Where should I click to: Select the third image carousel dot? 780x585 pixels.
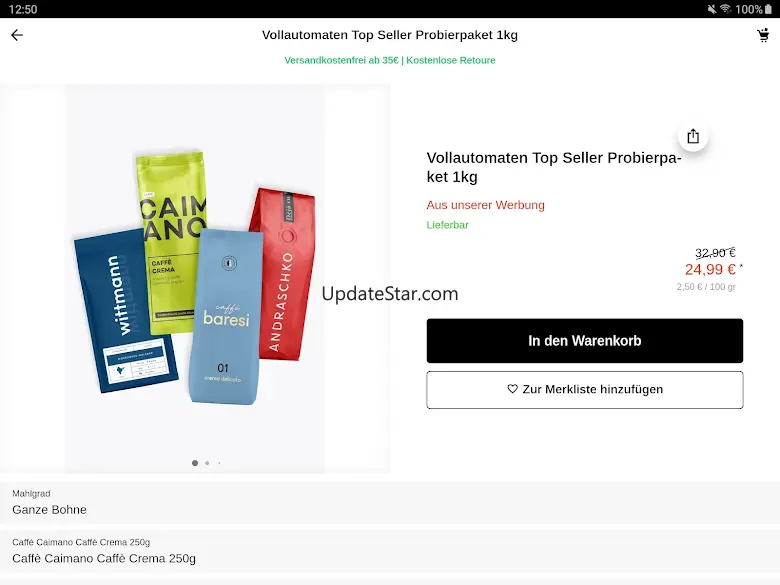219,463
